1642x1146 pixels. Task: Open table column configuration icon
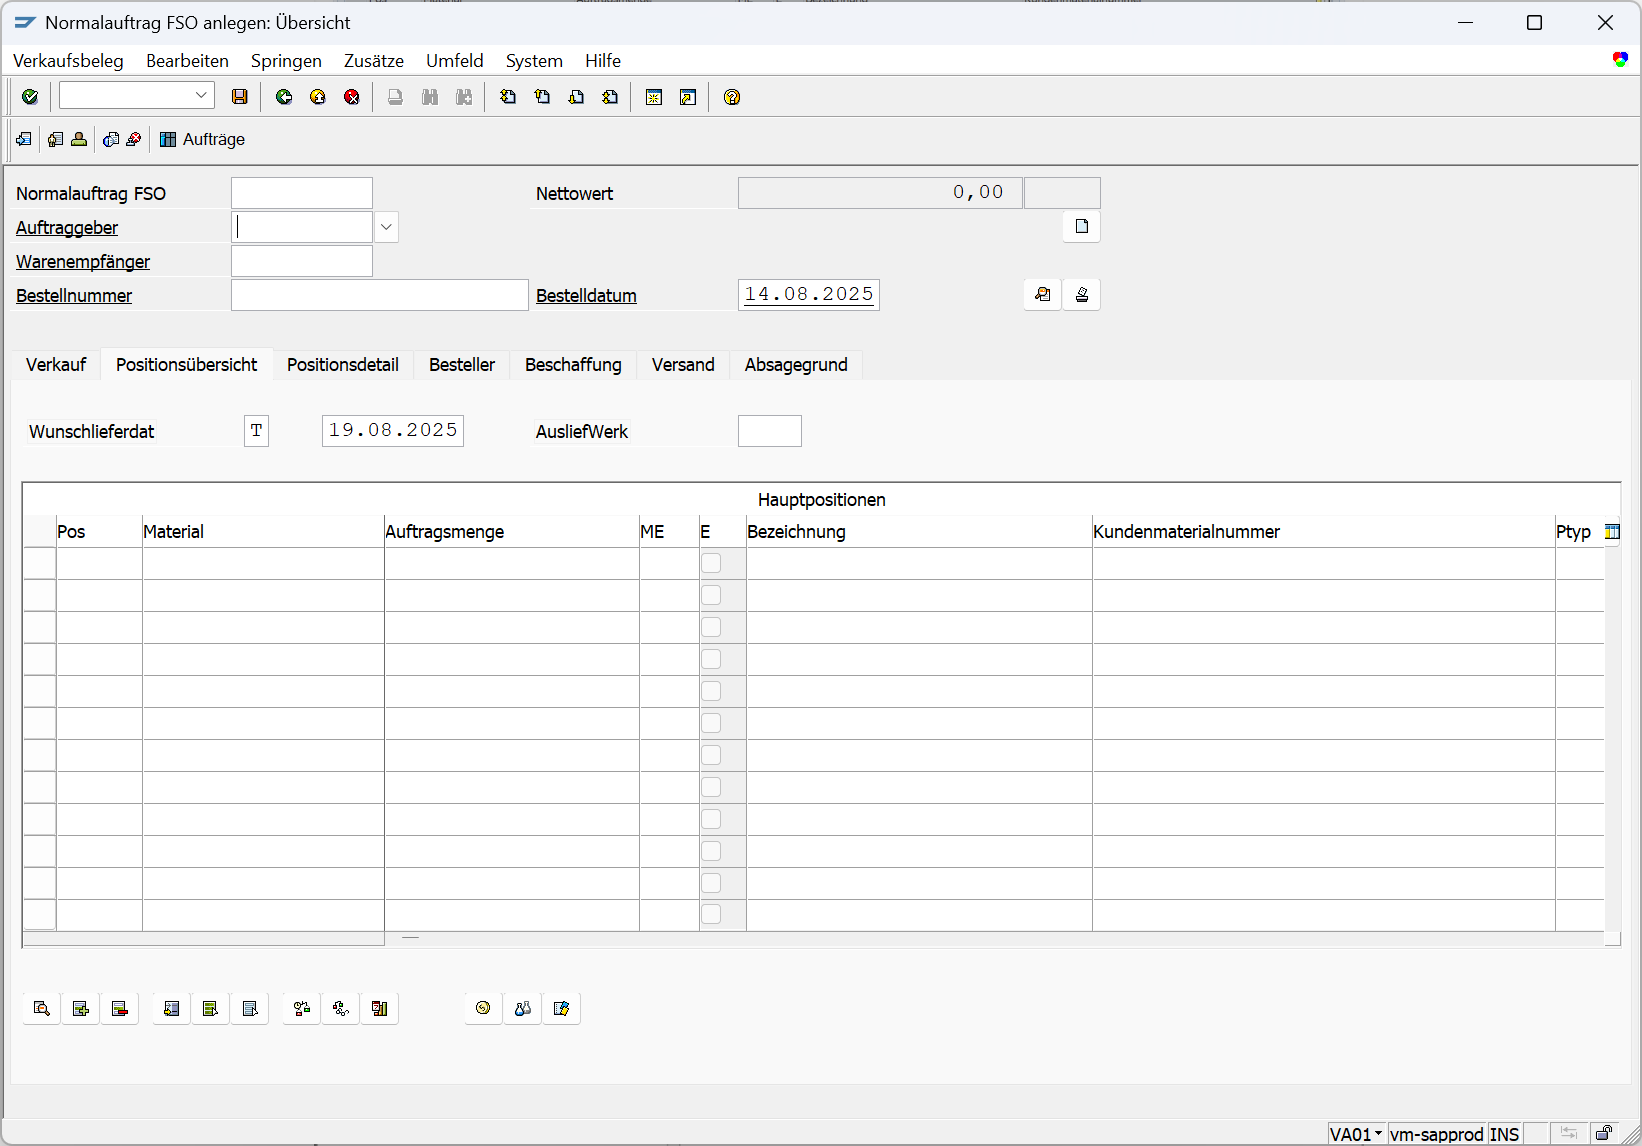[x=1612, y=532]
